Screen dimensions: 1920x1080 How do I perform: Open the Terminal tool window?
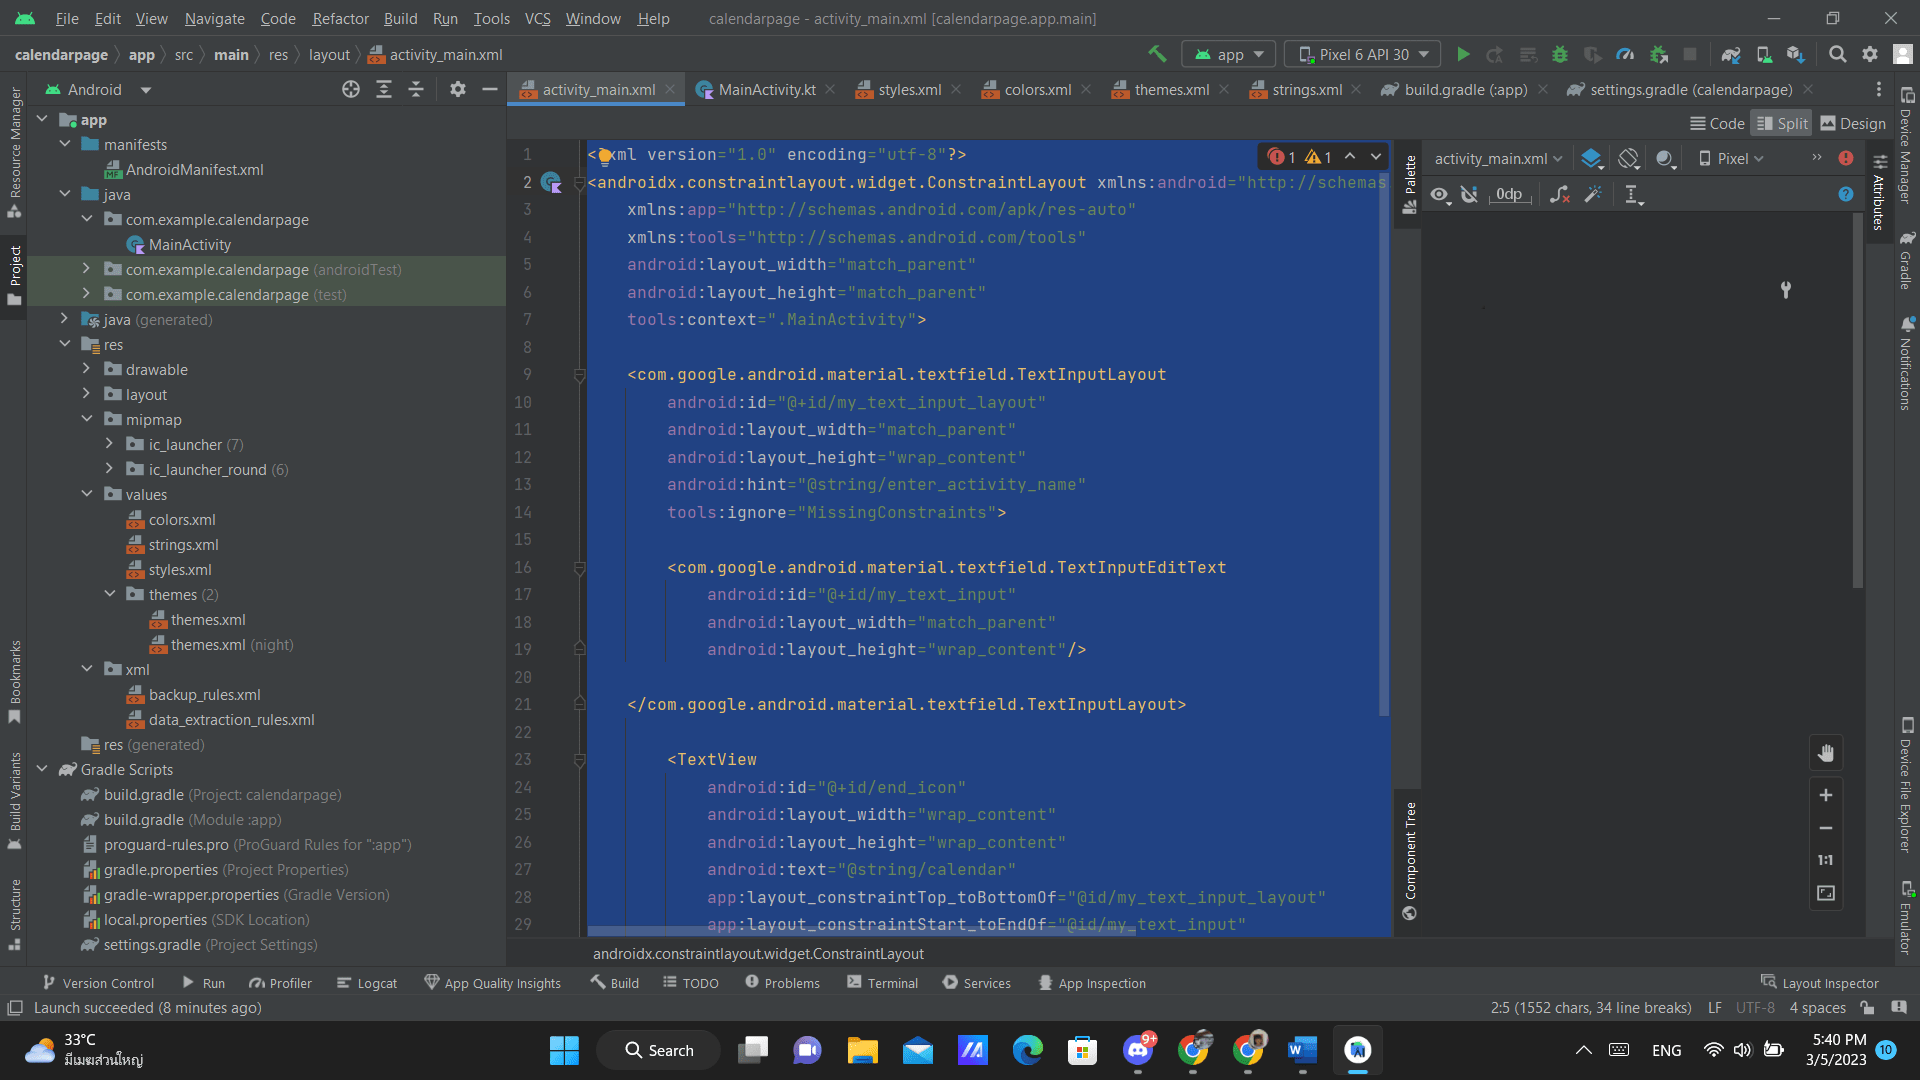882,983
